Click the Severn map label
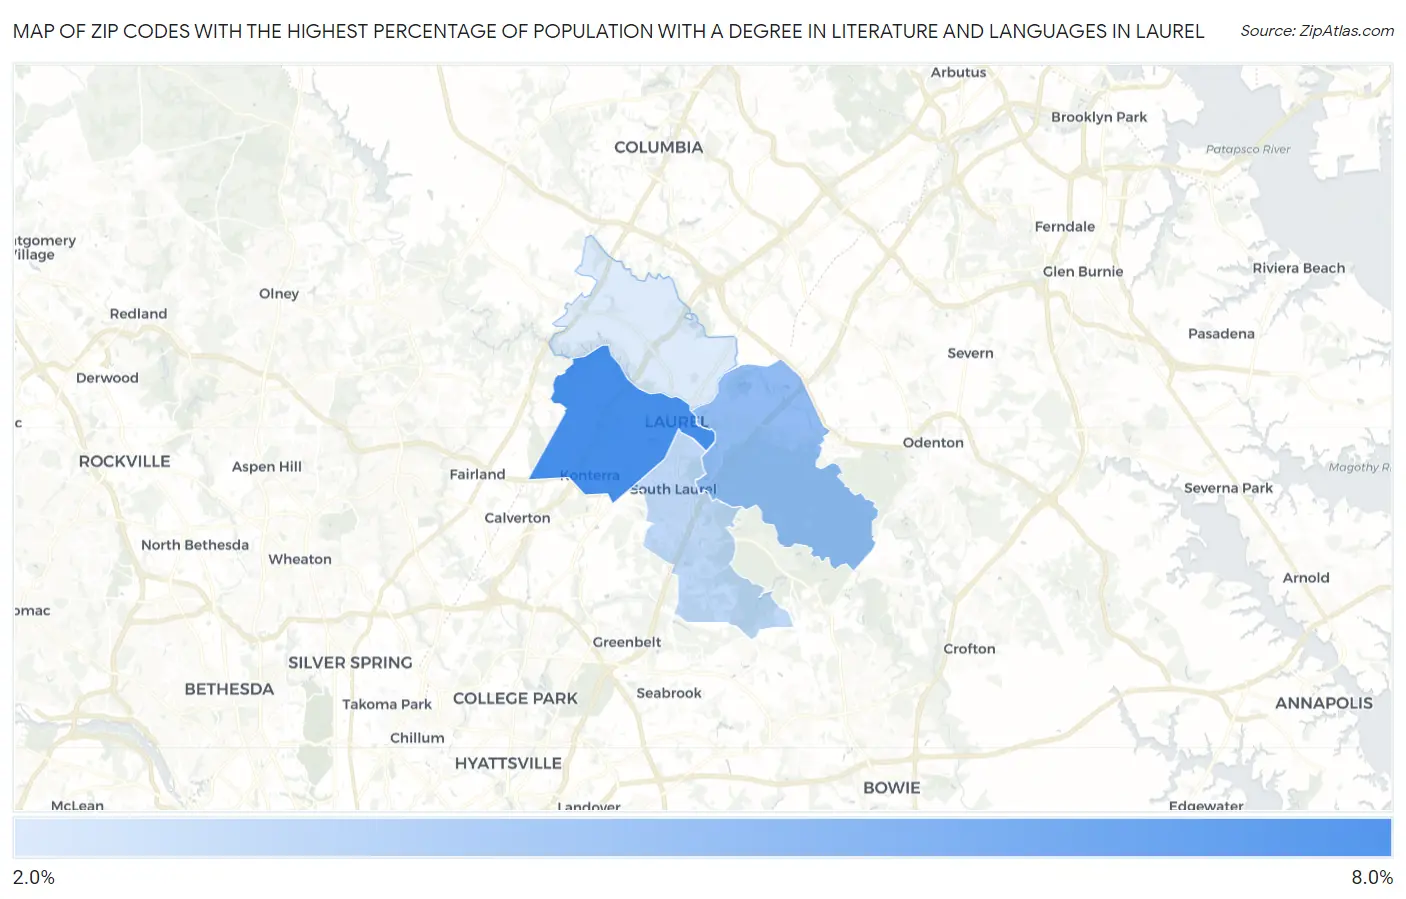 click(x=970, y=353)
